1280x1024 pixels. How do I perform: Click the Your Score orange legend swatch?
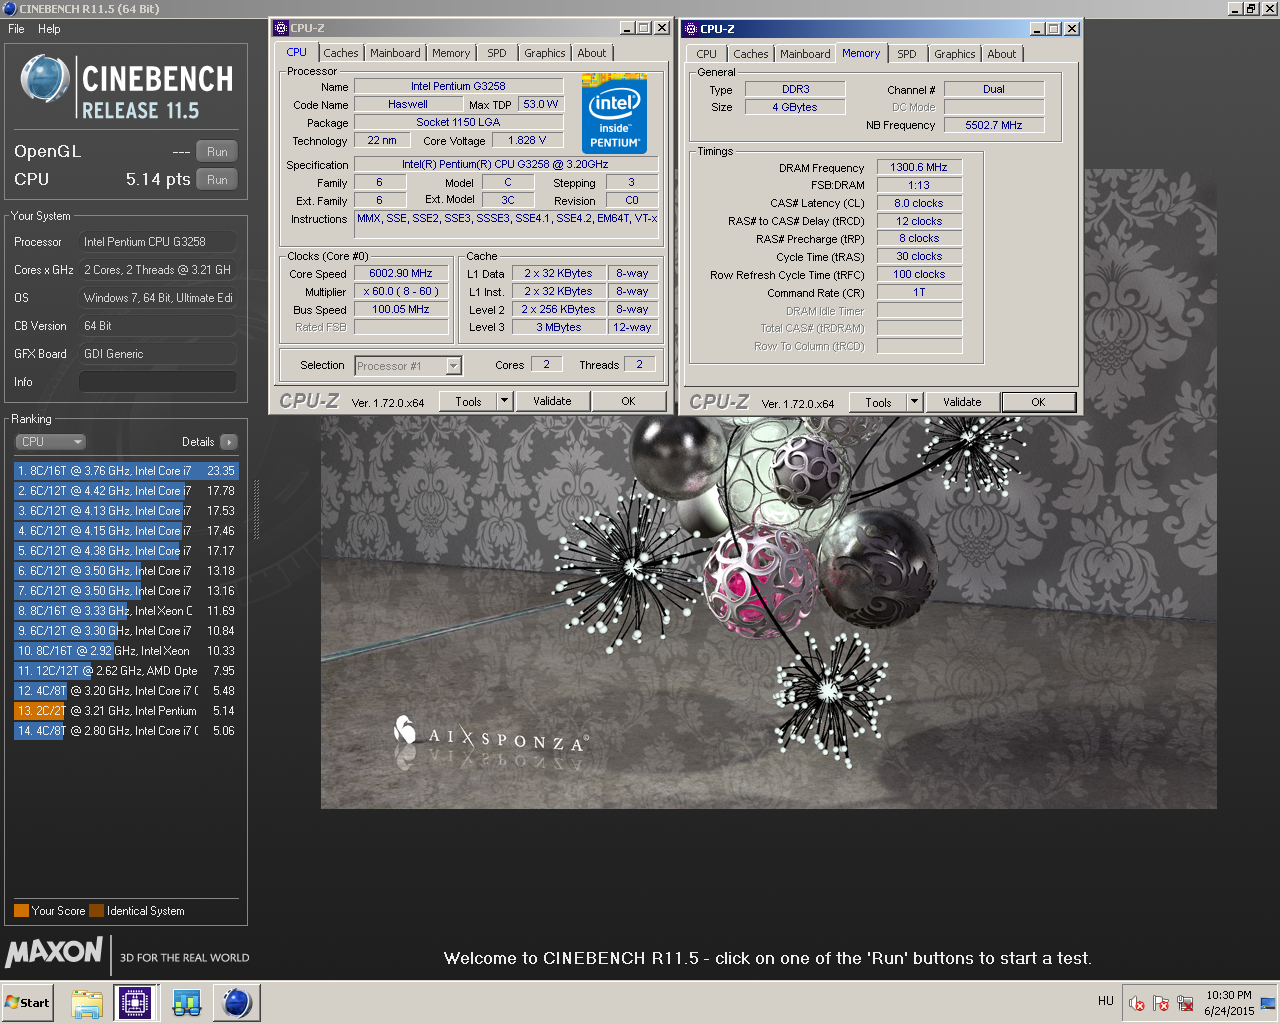21,911
